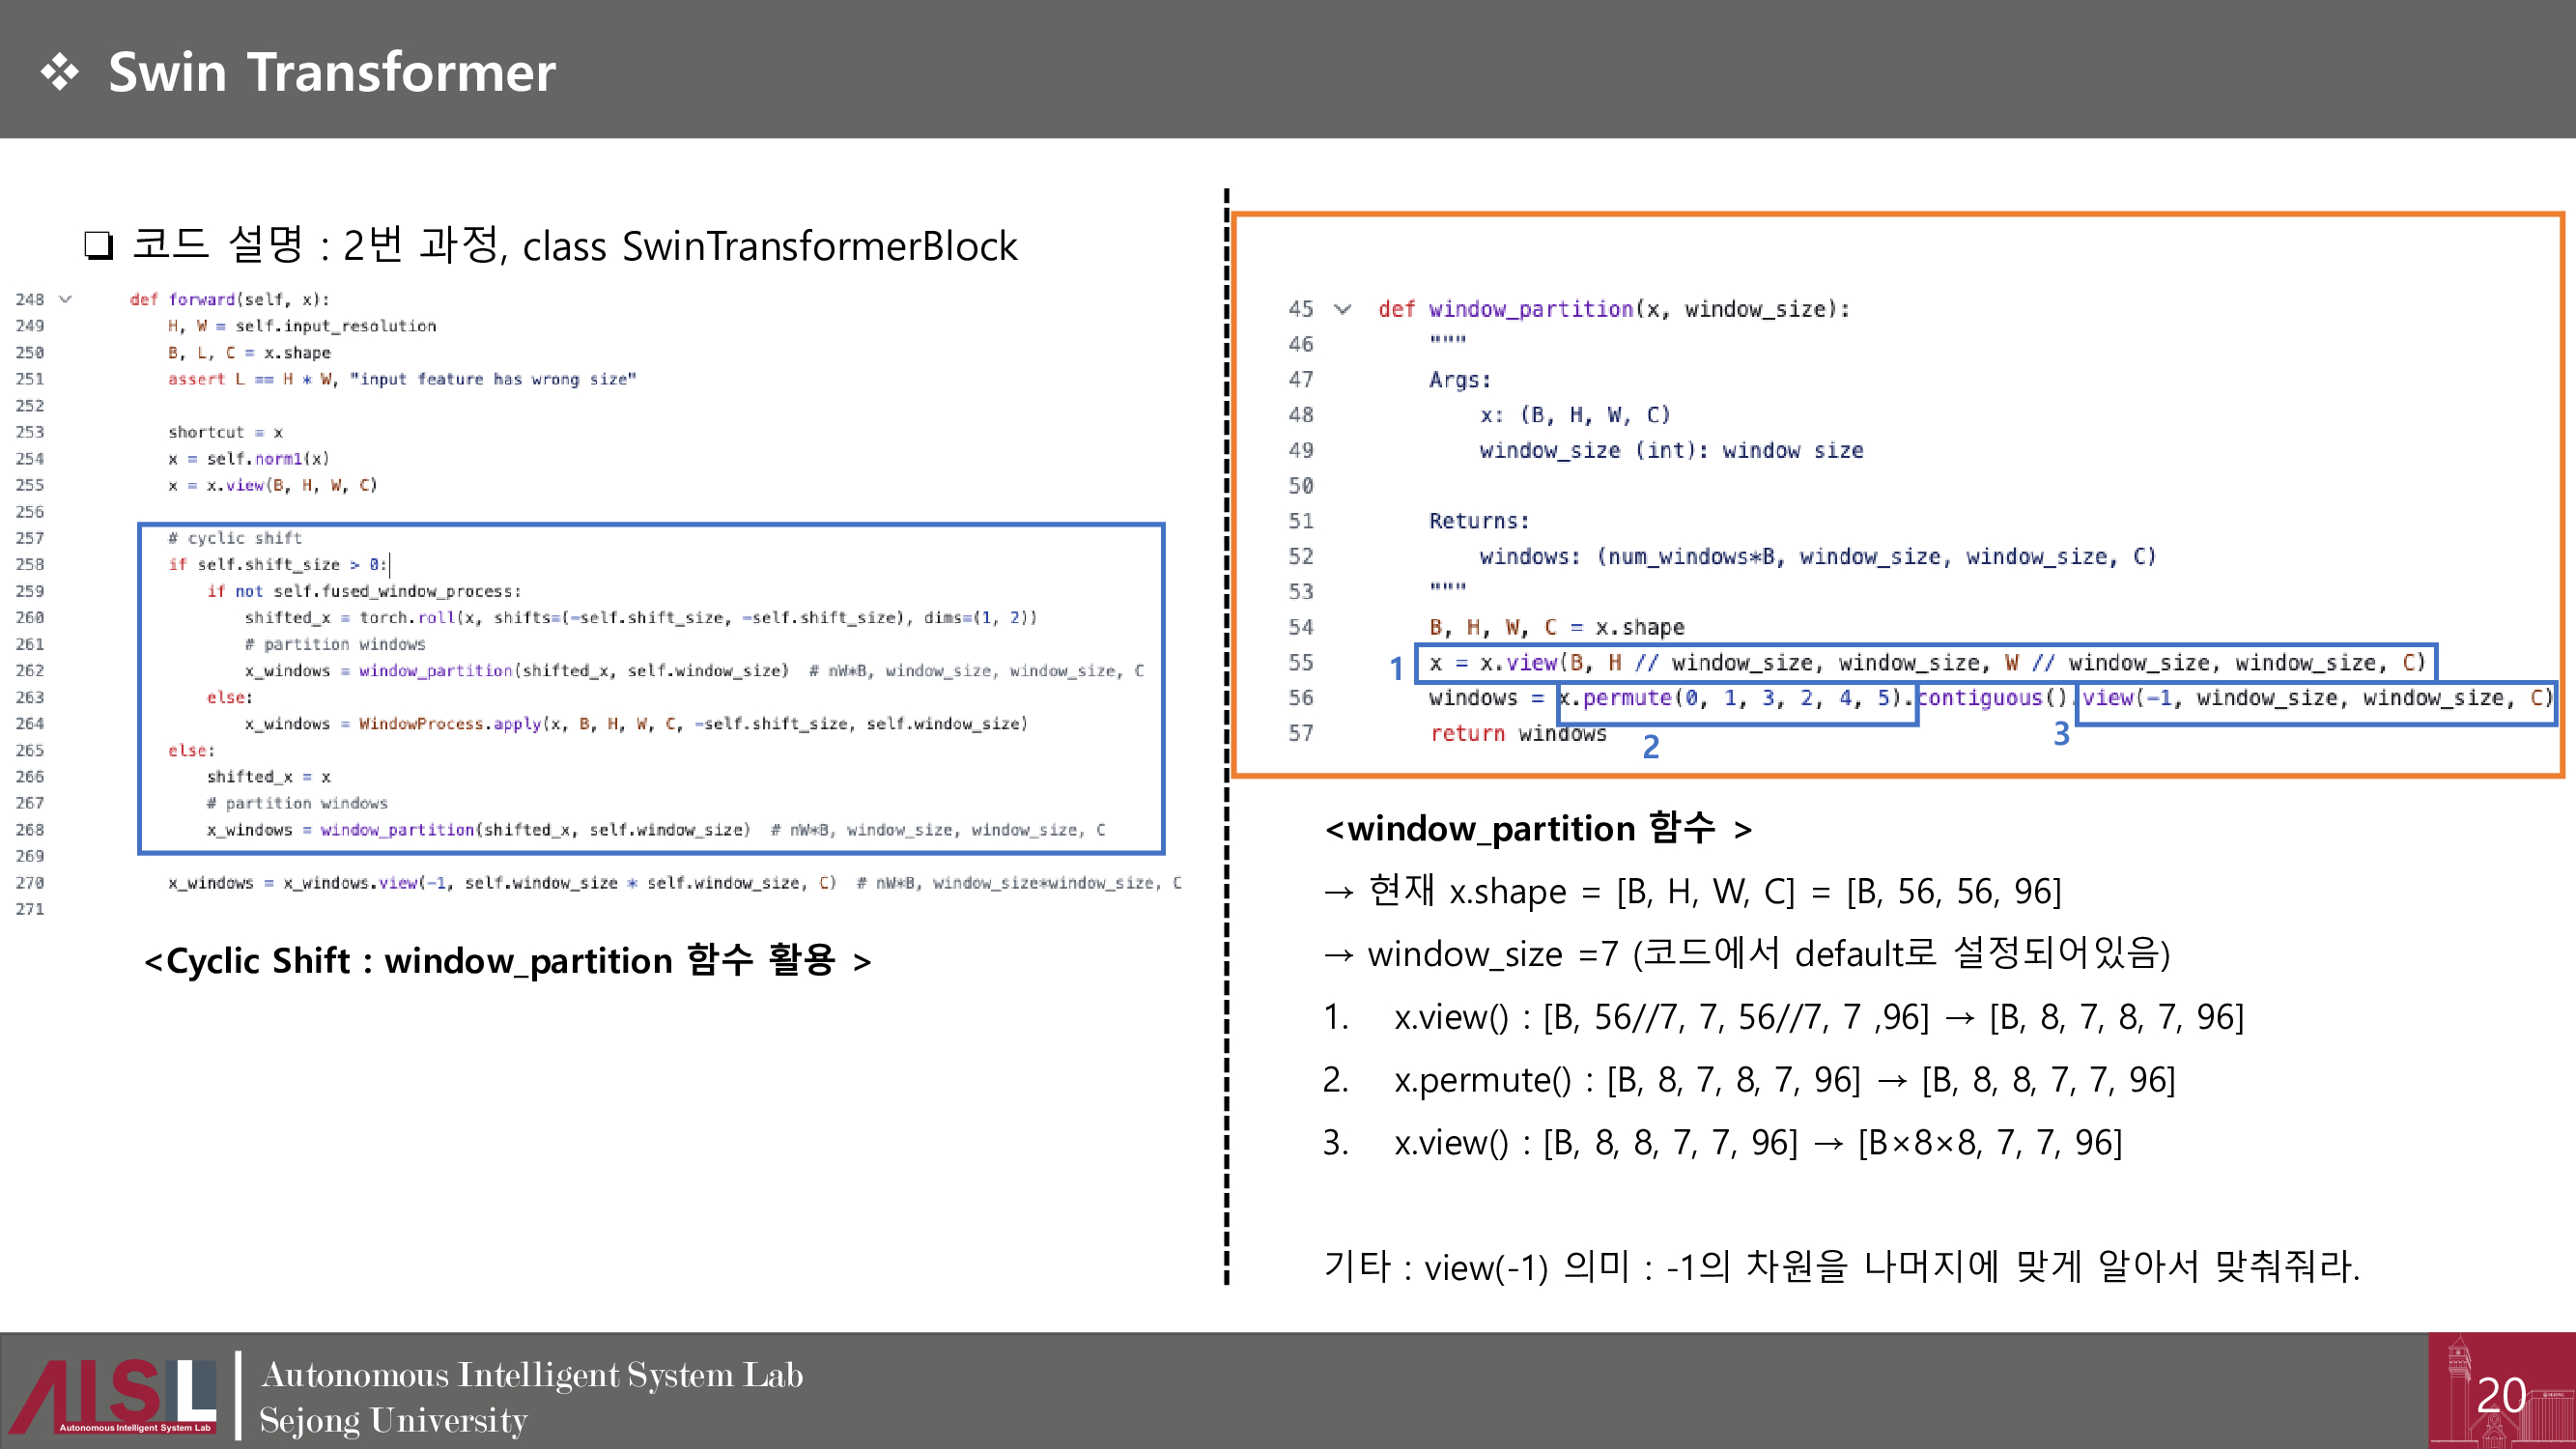Click the window_partition call on line 262
The image size is (2576, 1449).
click(x=435, y=671)
